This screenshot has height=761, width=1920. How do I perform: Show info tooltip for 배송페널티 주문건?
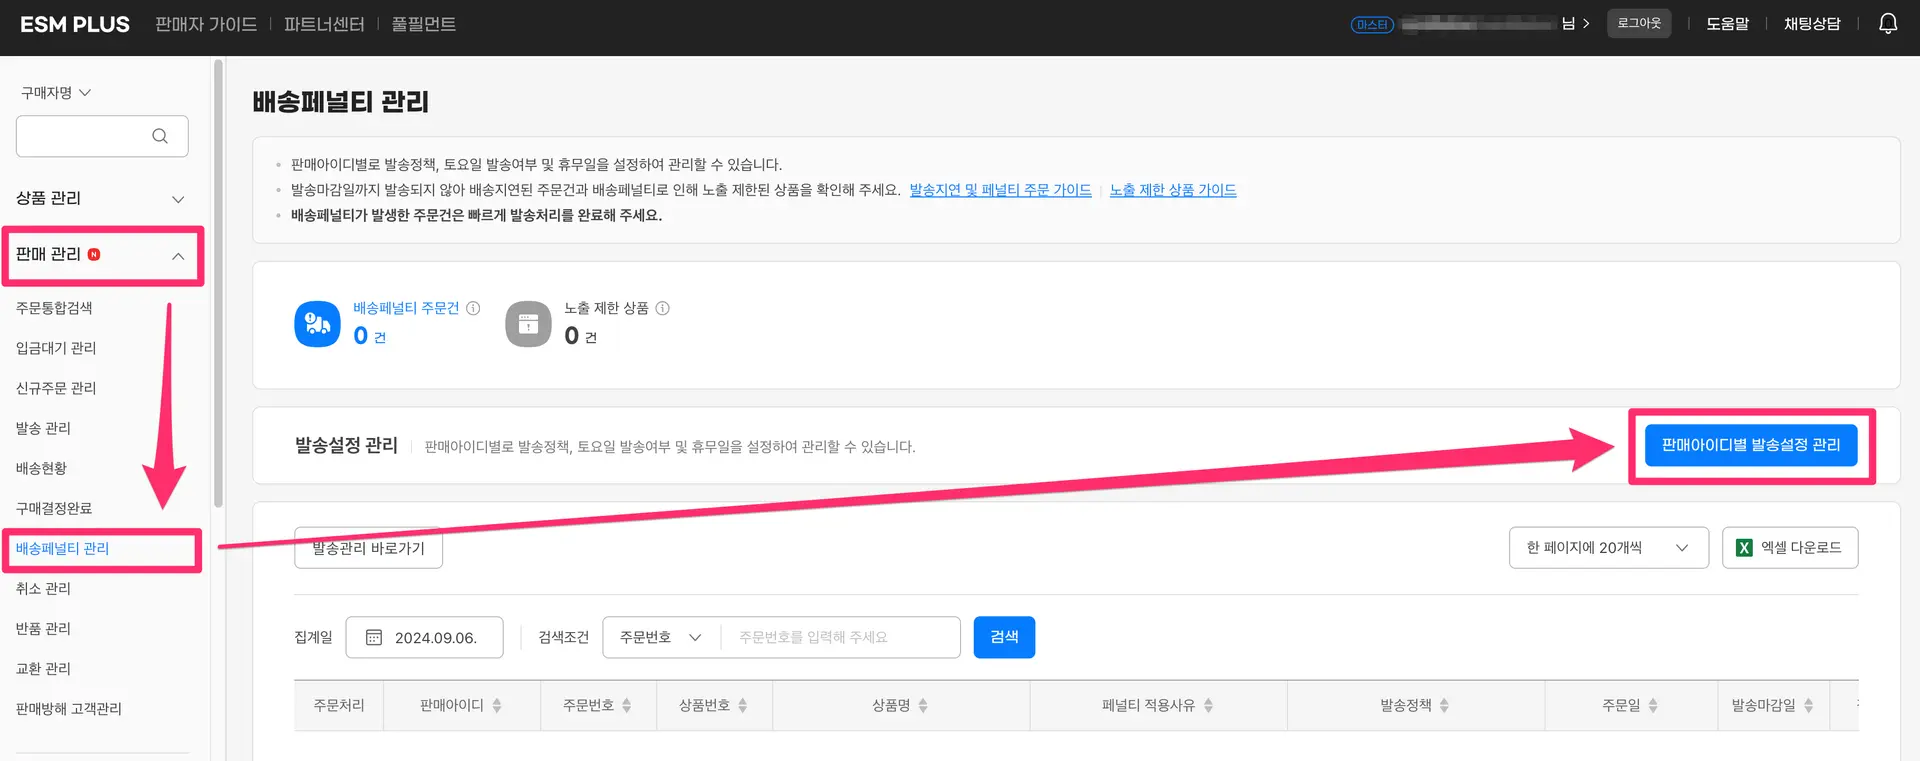point(474,308)
